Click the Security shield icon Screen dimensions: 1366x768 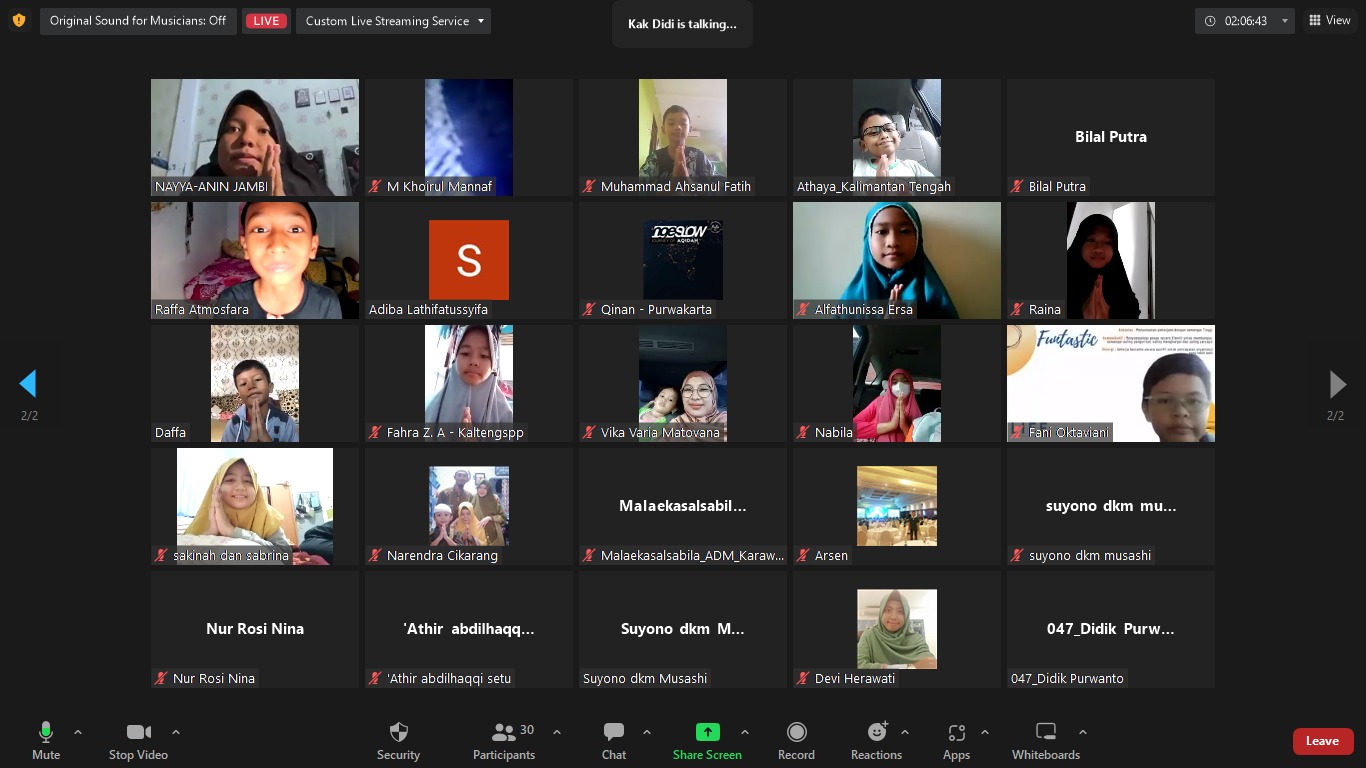[x=398, y=732]
